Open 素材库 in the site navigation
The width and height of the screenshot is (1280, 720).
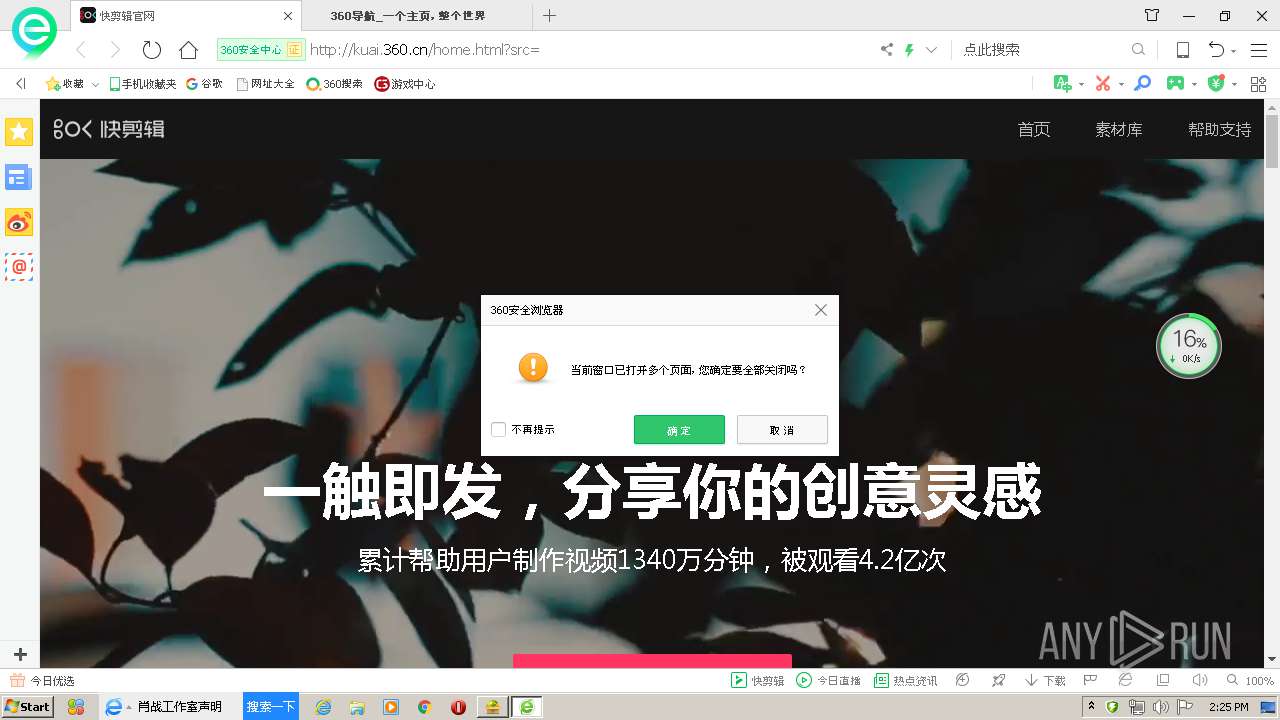pos(1119,129)
